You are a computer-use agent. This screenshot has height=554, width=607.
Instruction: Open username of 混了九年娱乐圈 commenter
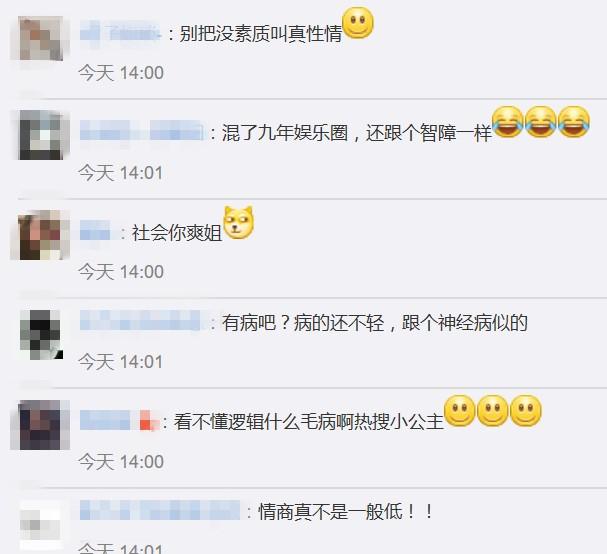tap(142, 130)
